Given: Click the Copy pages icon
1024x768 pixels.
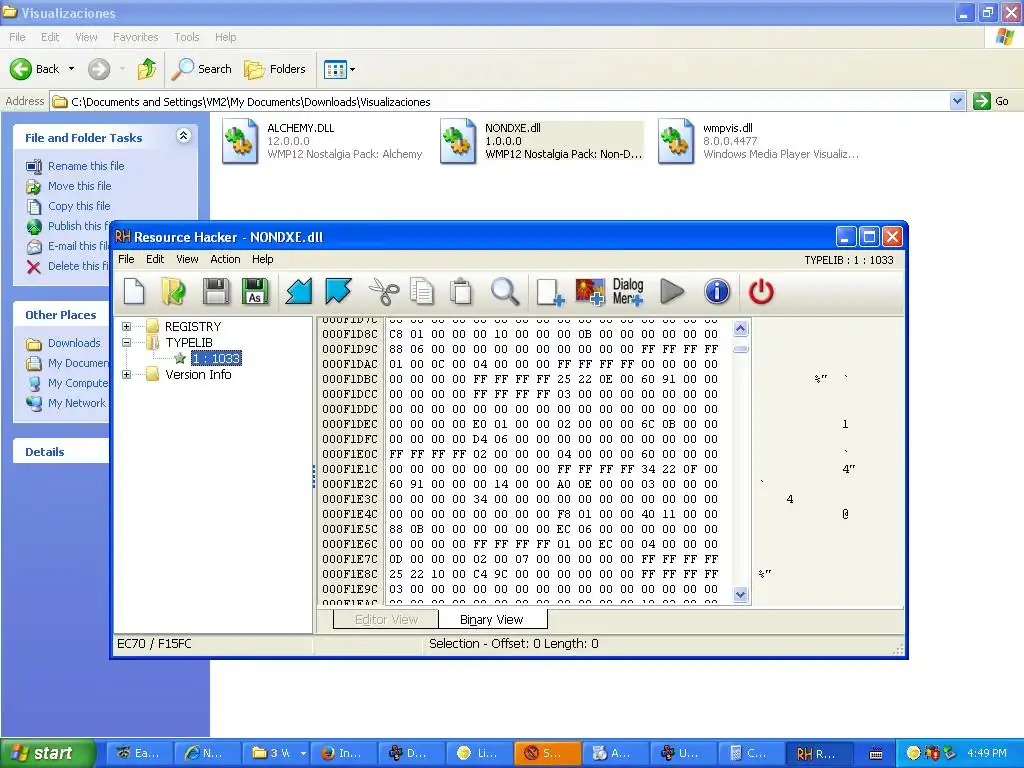Looking at the screenshot, I should tap(422, 291).
